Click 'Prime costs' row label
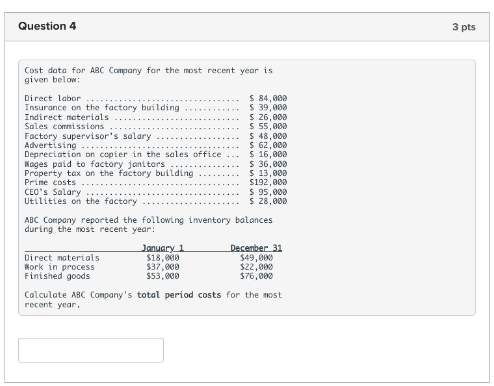 [x=50, y=182]
